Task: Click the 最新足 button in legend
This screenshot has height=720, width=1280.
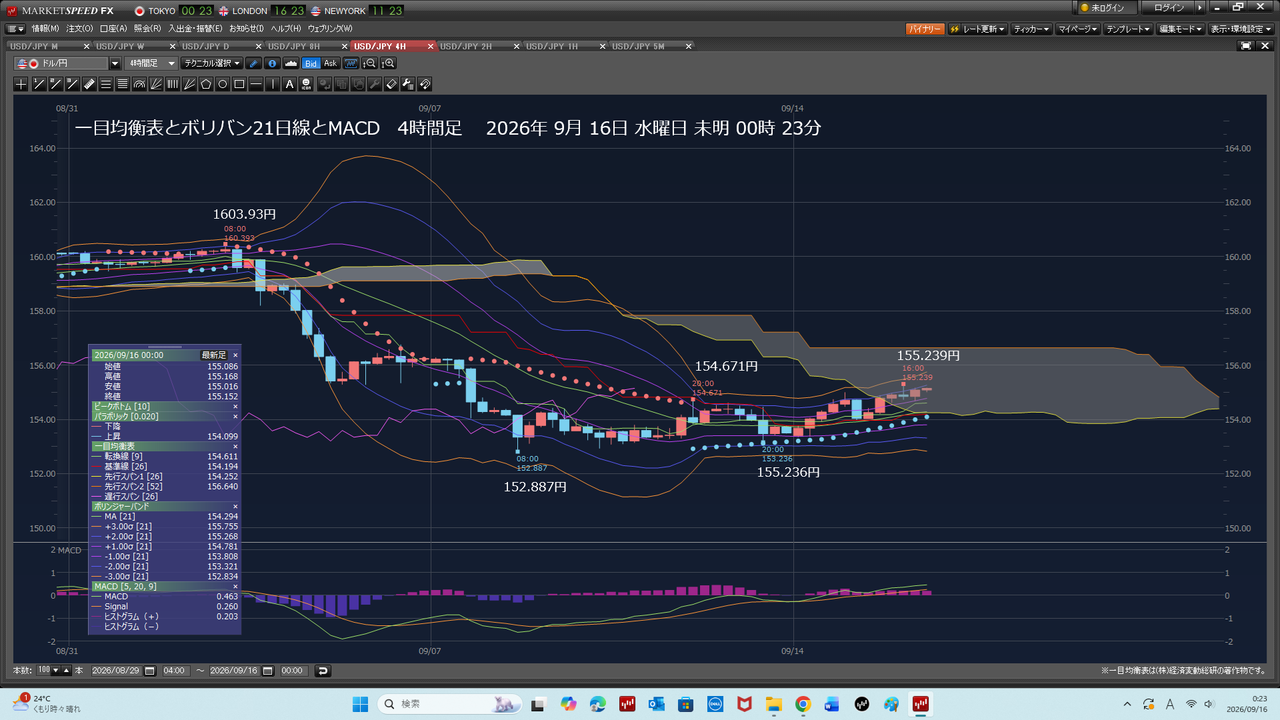Action: 214,355
